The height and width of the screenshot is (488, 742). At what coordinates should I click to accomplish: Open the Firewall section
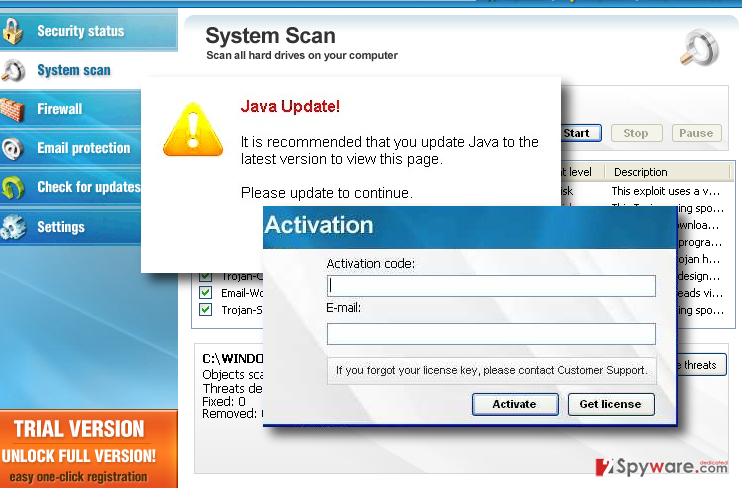point(71,109)
